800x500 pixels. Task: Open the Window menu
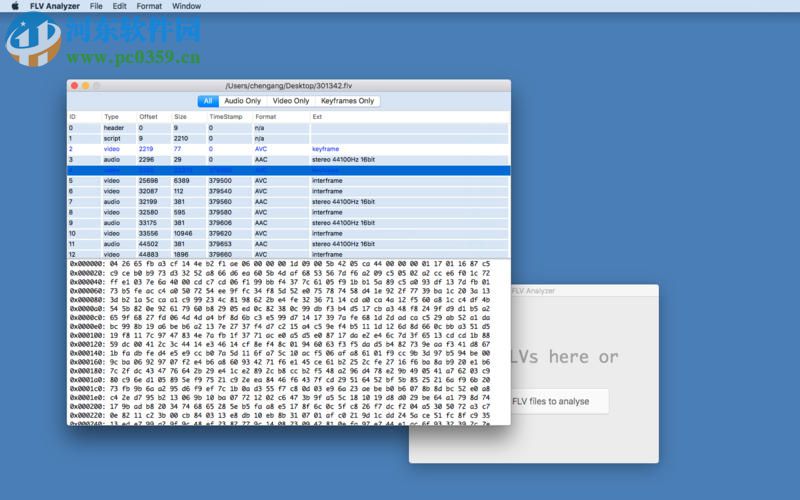[x=186, y=6]
